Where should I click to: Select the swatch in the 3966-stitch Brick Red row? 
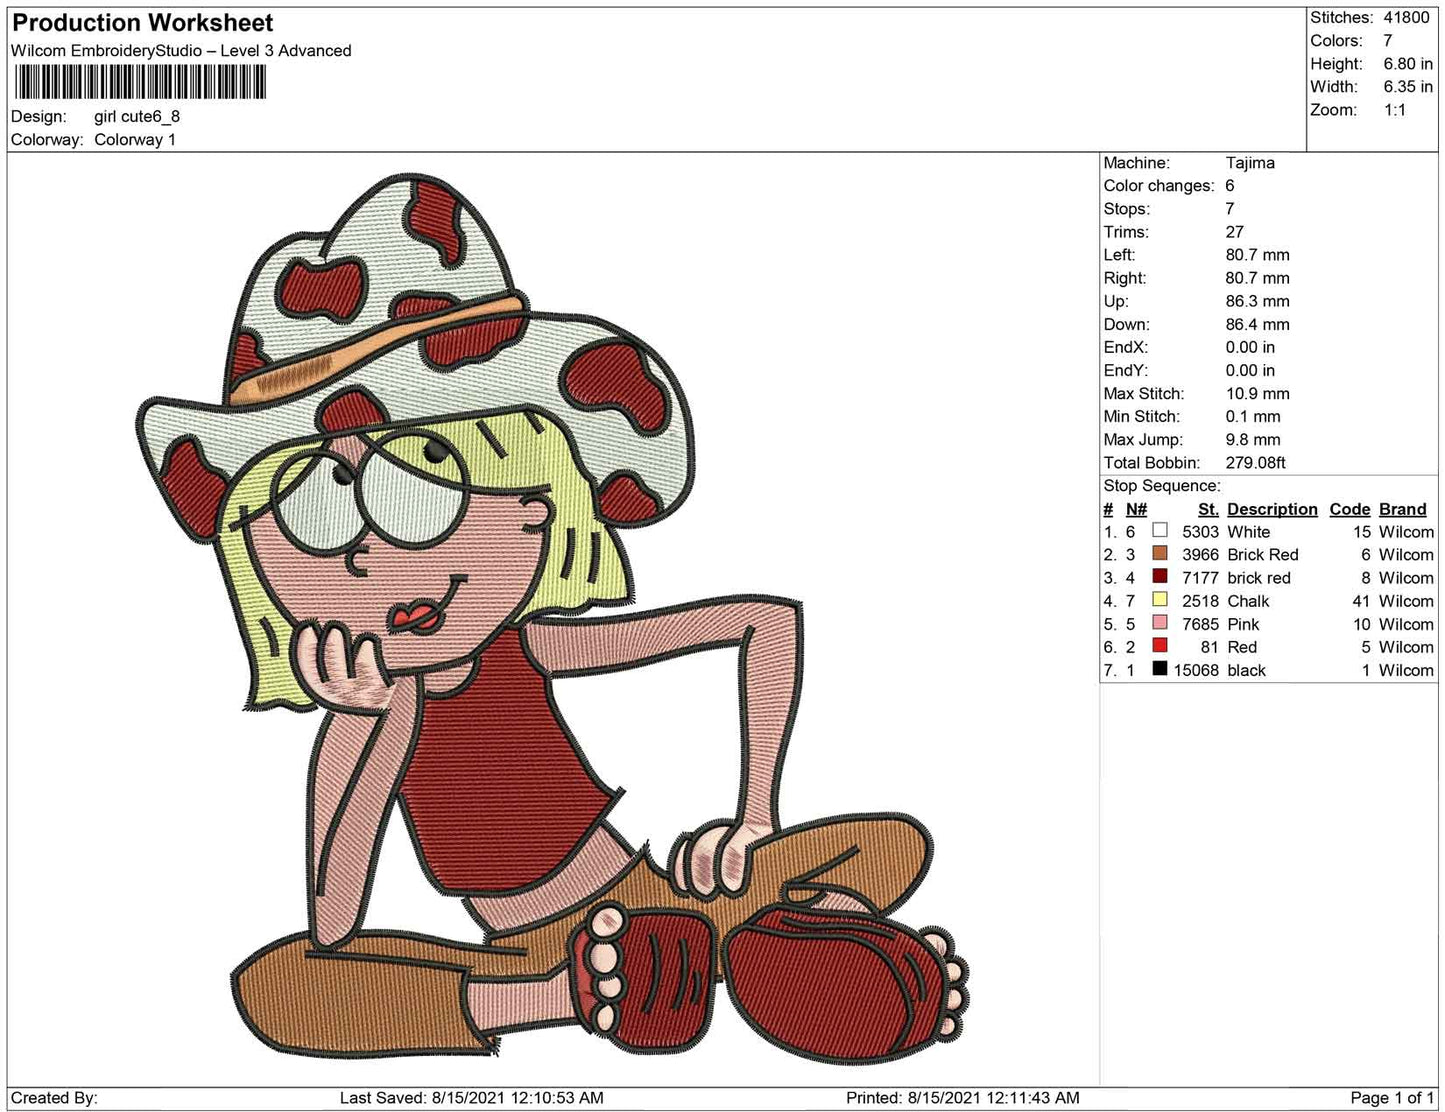coord(1160,554)
